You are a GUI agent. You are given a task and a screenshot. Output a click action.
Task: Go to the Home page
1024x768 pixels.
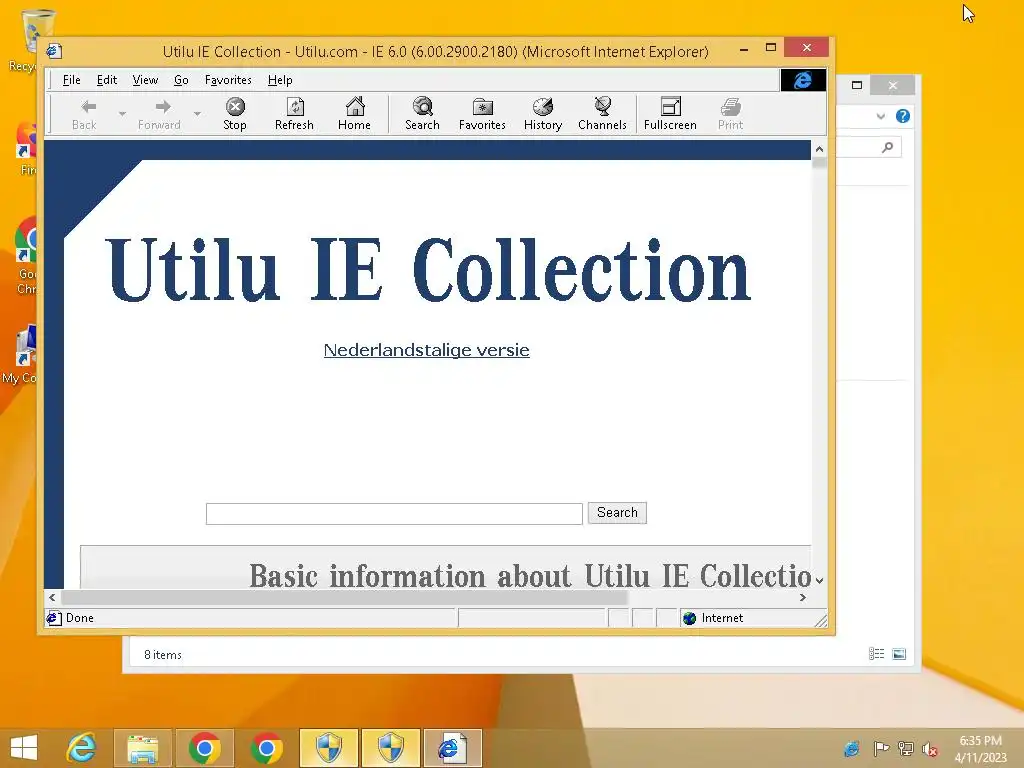tap(355, 114)
